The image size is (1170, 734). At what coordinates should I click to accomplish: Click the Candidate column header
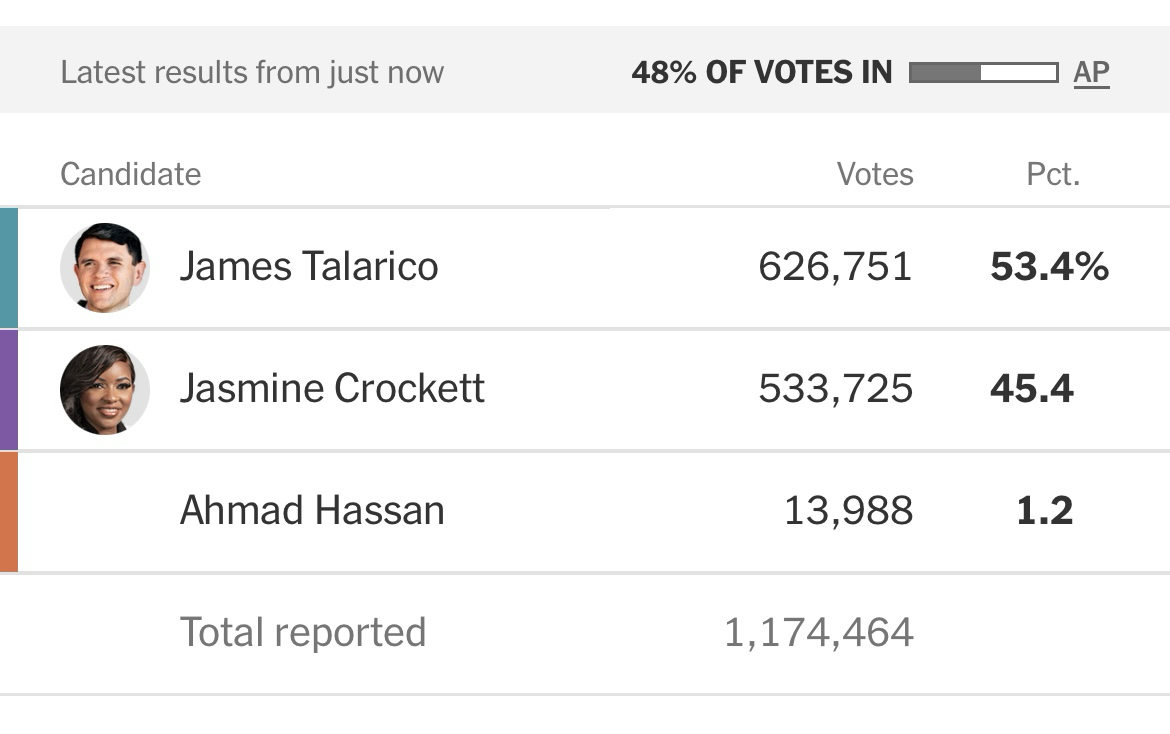point(130,174)
